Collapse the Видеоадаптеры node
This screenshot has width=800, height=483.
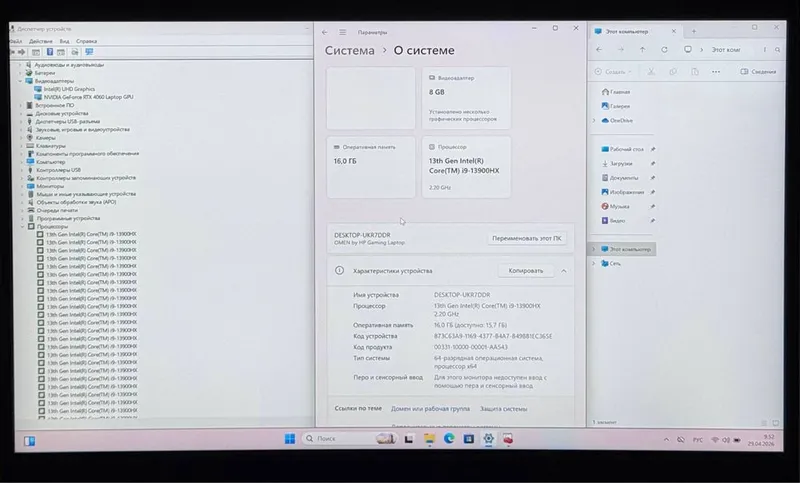pyautogui.click(x=20, y=81)
